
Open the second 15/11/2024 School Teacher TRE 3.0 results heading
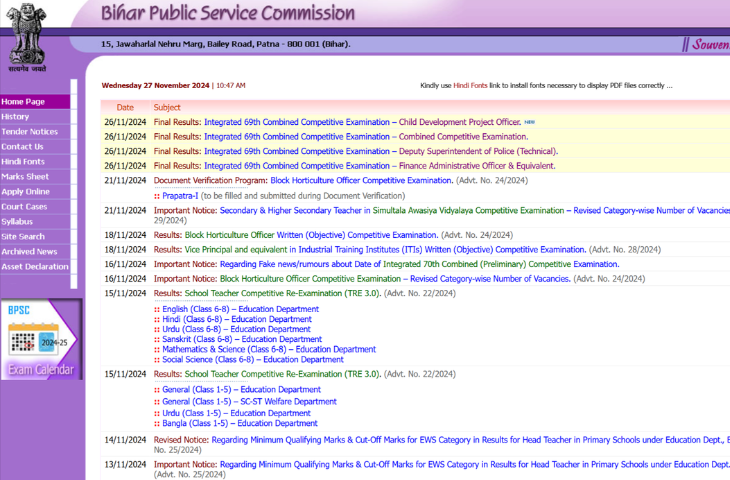coord(283,374)
